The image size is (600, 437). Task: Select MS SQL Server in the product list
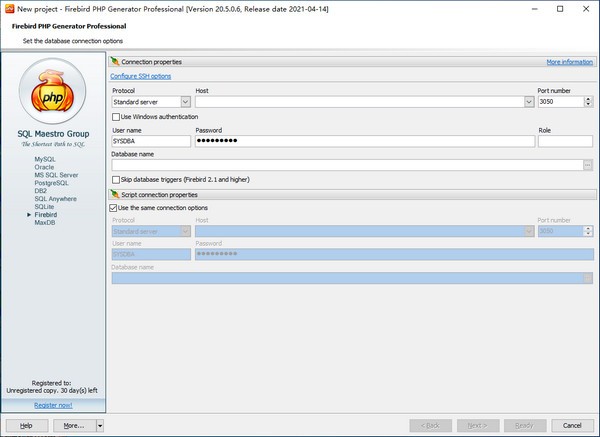56,175
